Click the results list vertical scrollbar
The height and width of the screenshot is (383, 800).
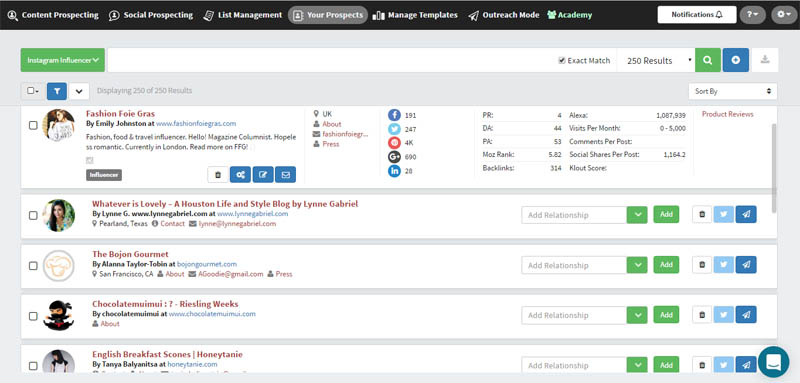773,168
